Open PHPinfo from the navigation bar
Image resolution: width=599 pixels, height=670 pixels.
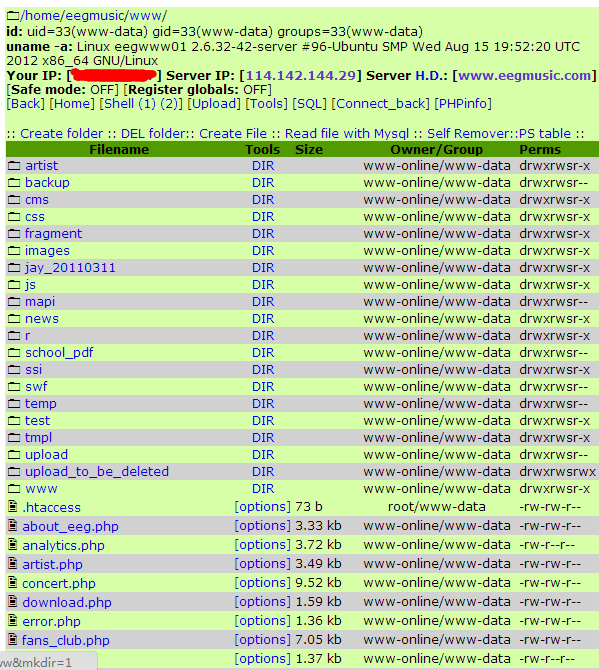pos(463,104)
